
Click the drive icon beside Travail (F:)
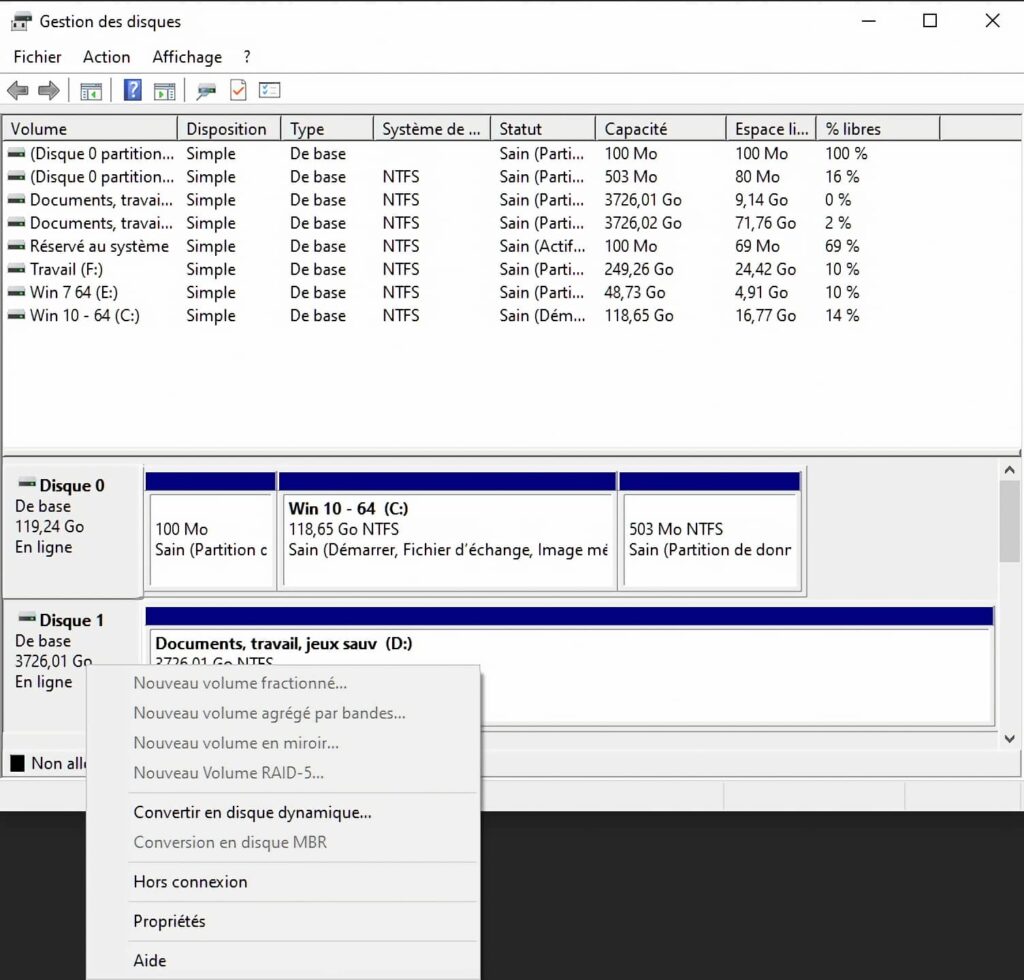click(x=18, y=269)
